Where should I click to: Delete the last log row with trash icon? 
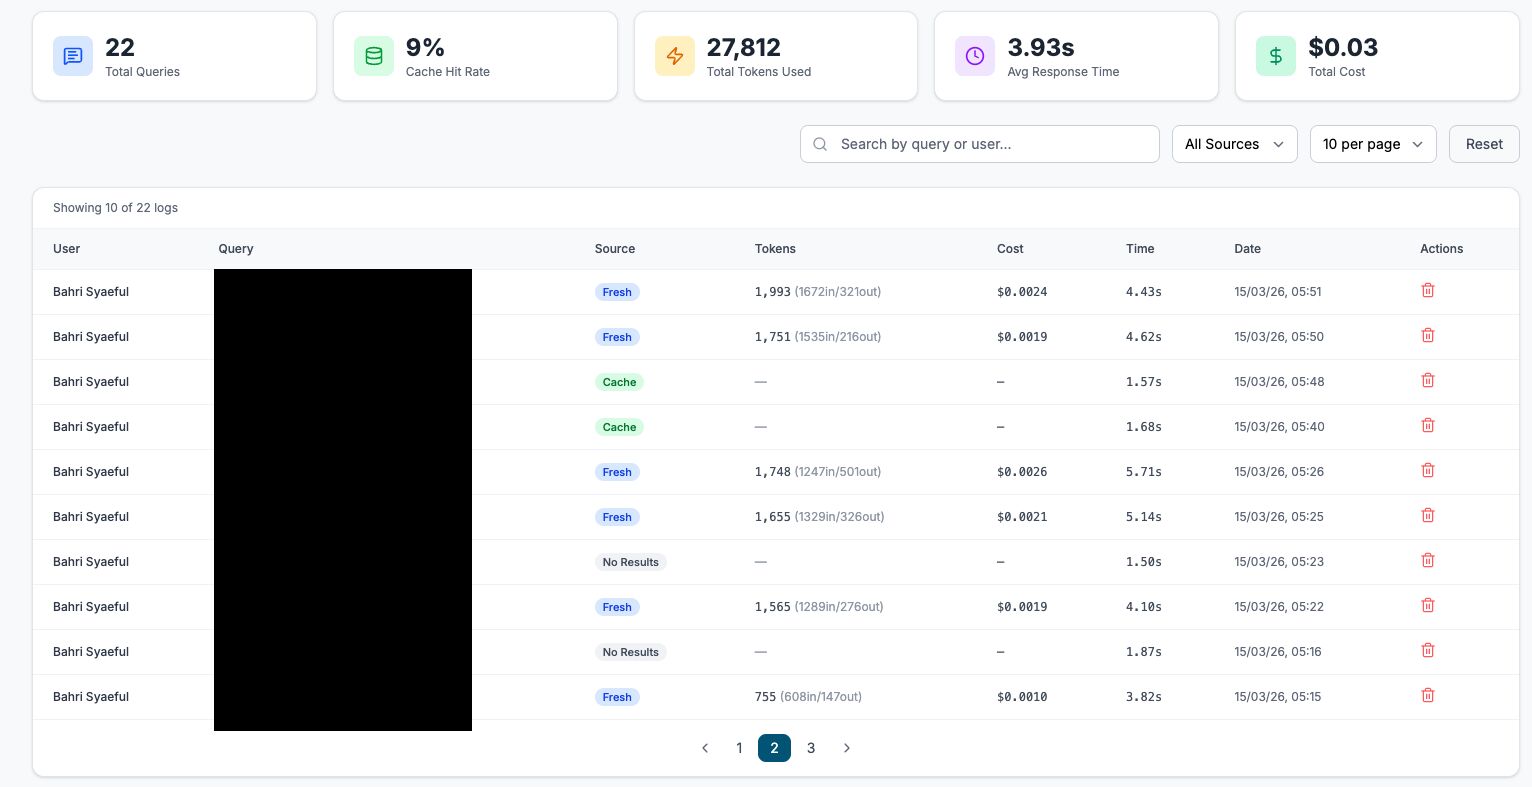(x=1428, y=695)
